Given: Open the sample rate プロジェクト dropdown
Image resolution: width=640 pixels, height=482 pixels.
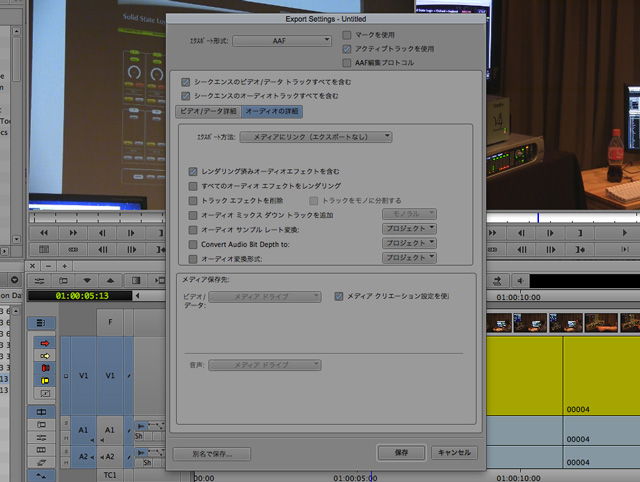Looking at the screenshot, I should 409,229.
